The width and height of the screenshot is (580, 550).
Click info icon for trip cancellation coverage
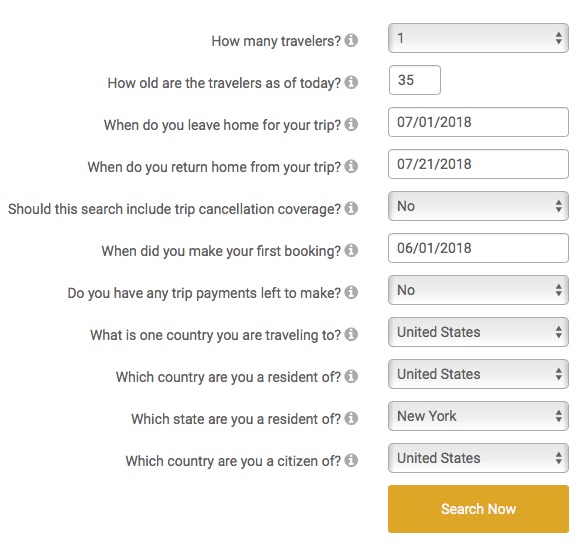351,208
